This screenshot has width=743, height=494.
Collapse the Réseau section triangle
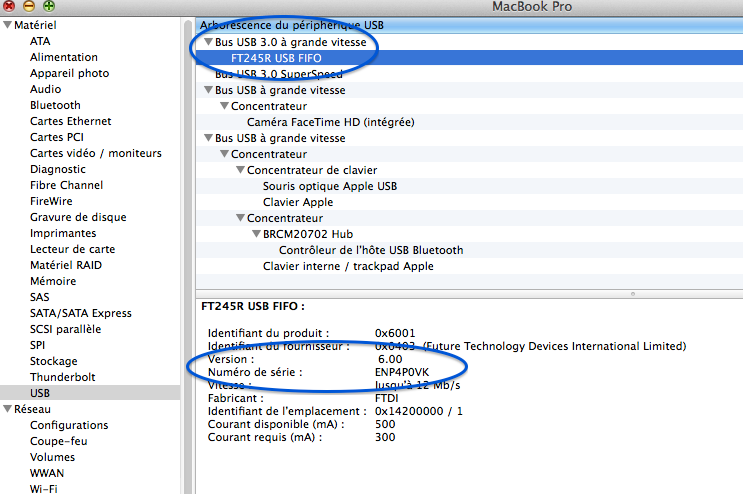[x=7, y=409]
